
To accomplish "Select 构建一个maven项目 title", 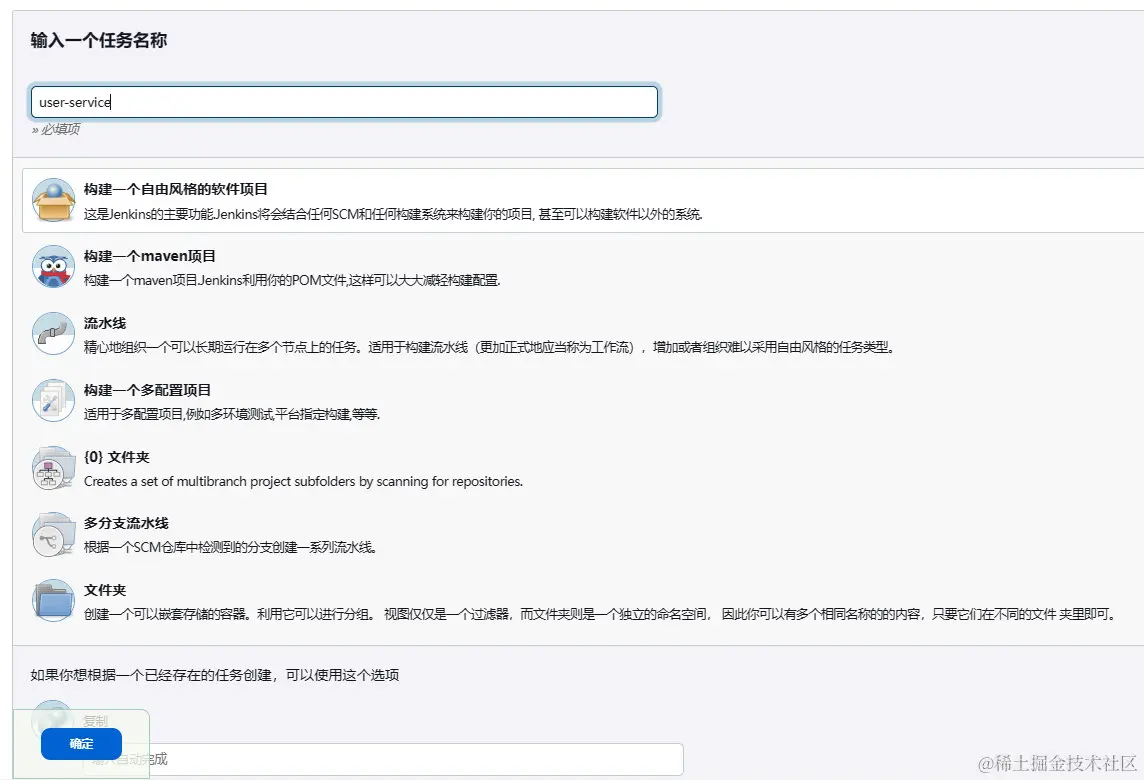I will click(150, 256).
